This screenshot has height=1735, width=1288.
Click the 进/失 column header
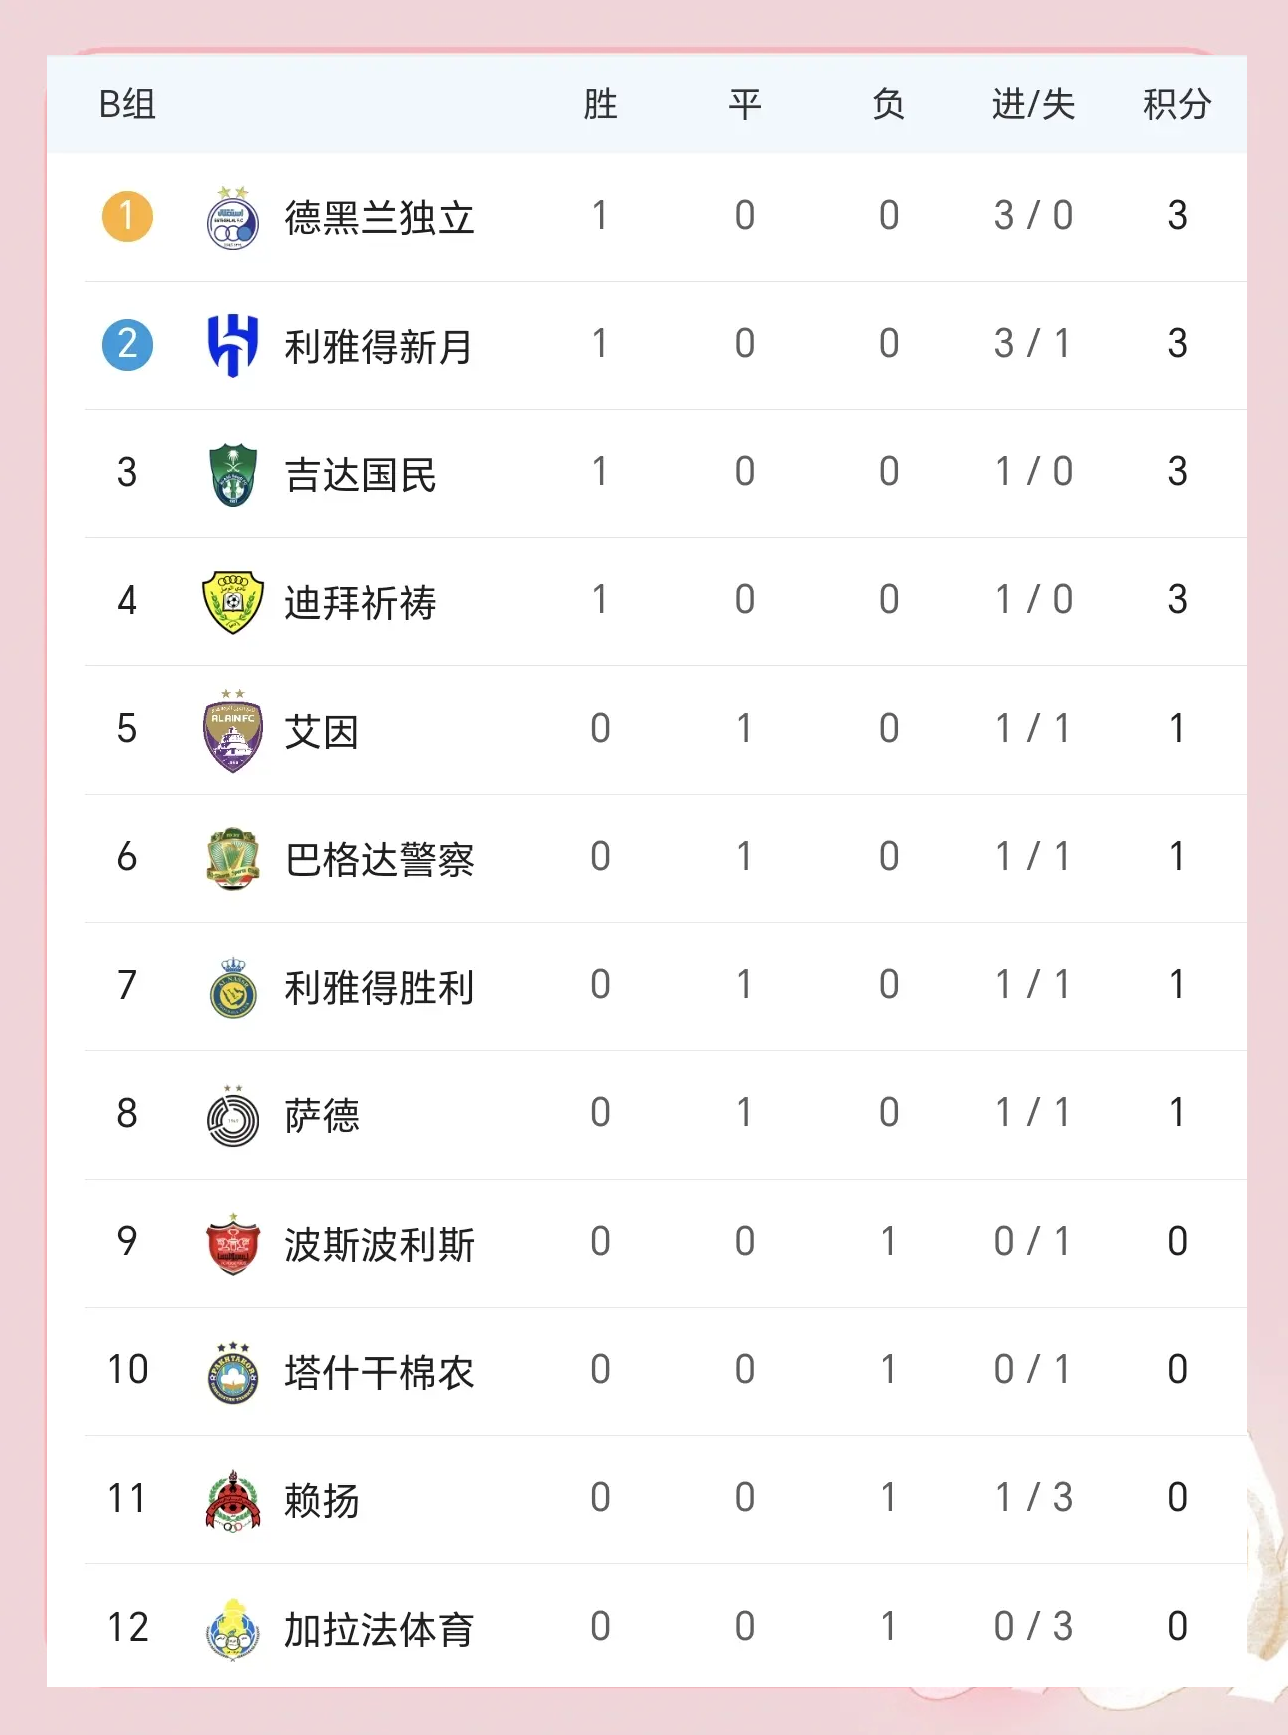(x=1033, y=104)
